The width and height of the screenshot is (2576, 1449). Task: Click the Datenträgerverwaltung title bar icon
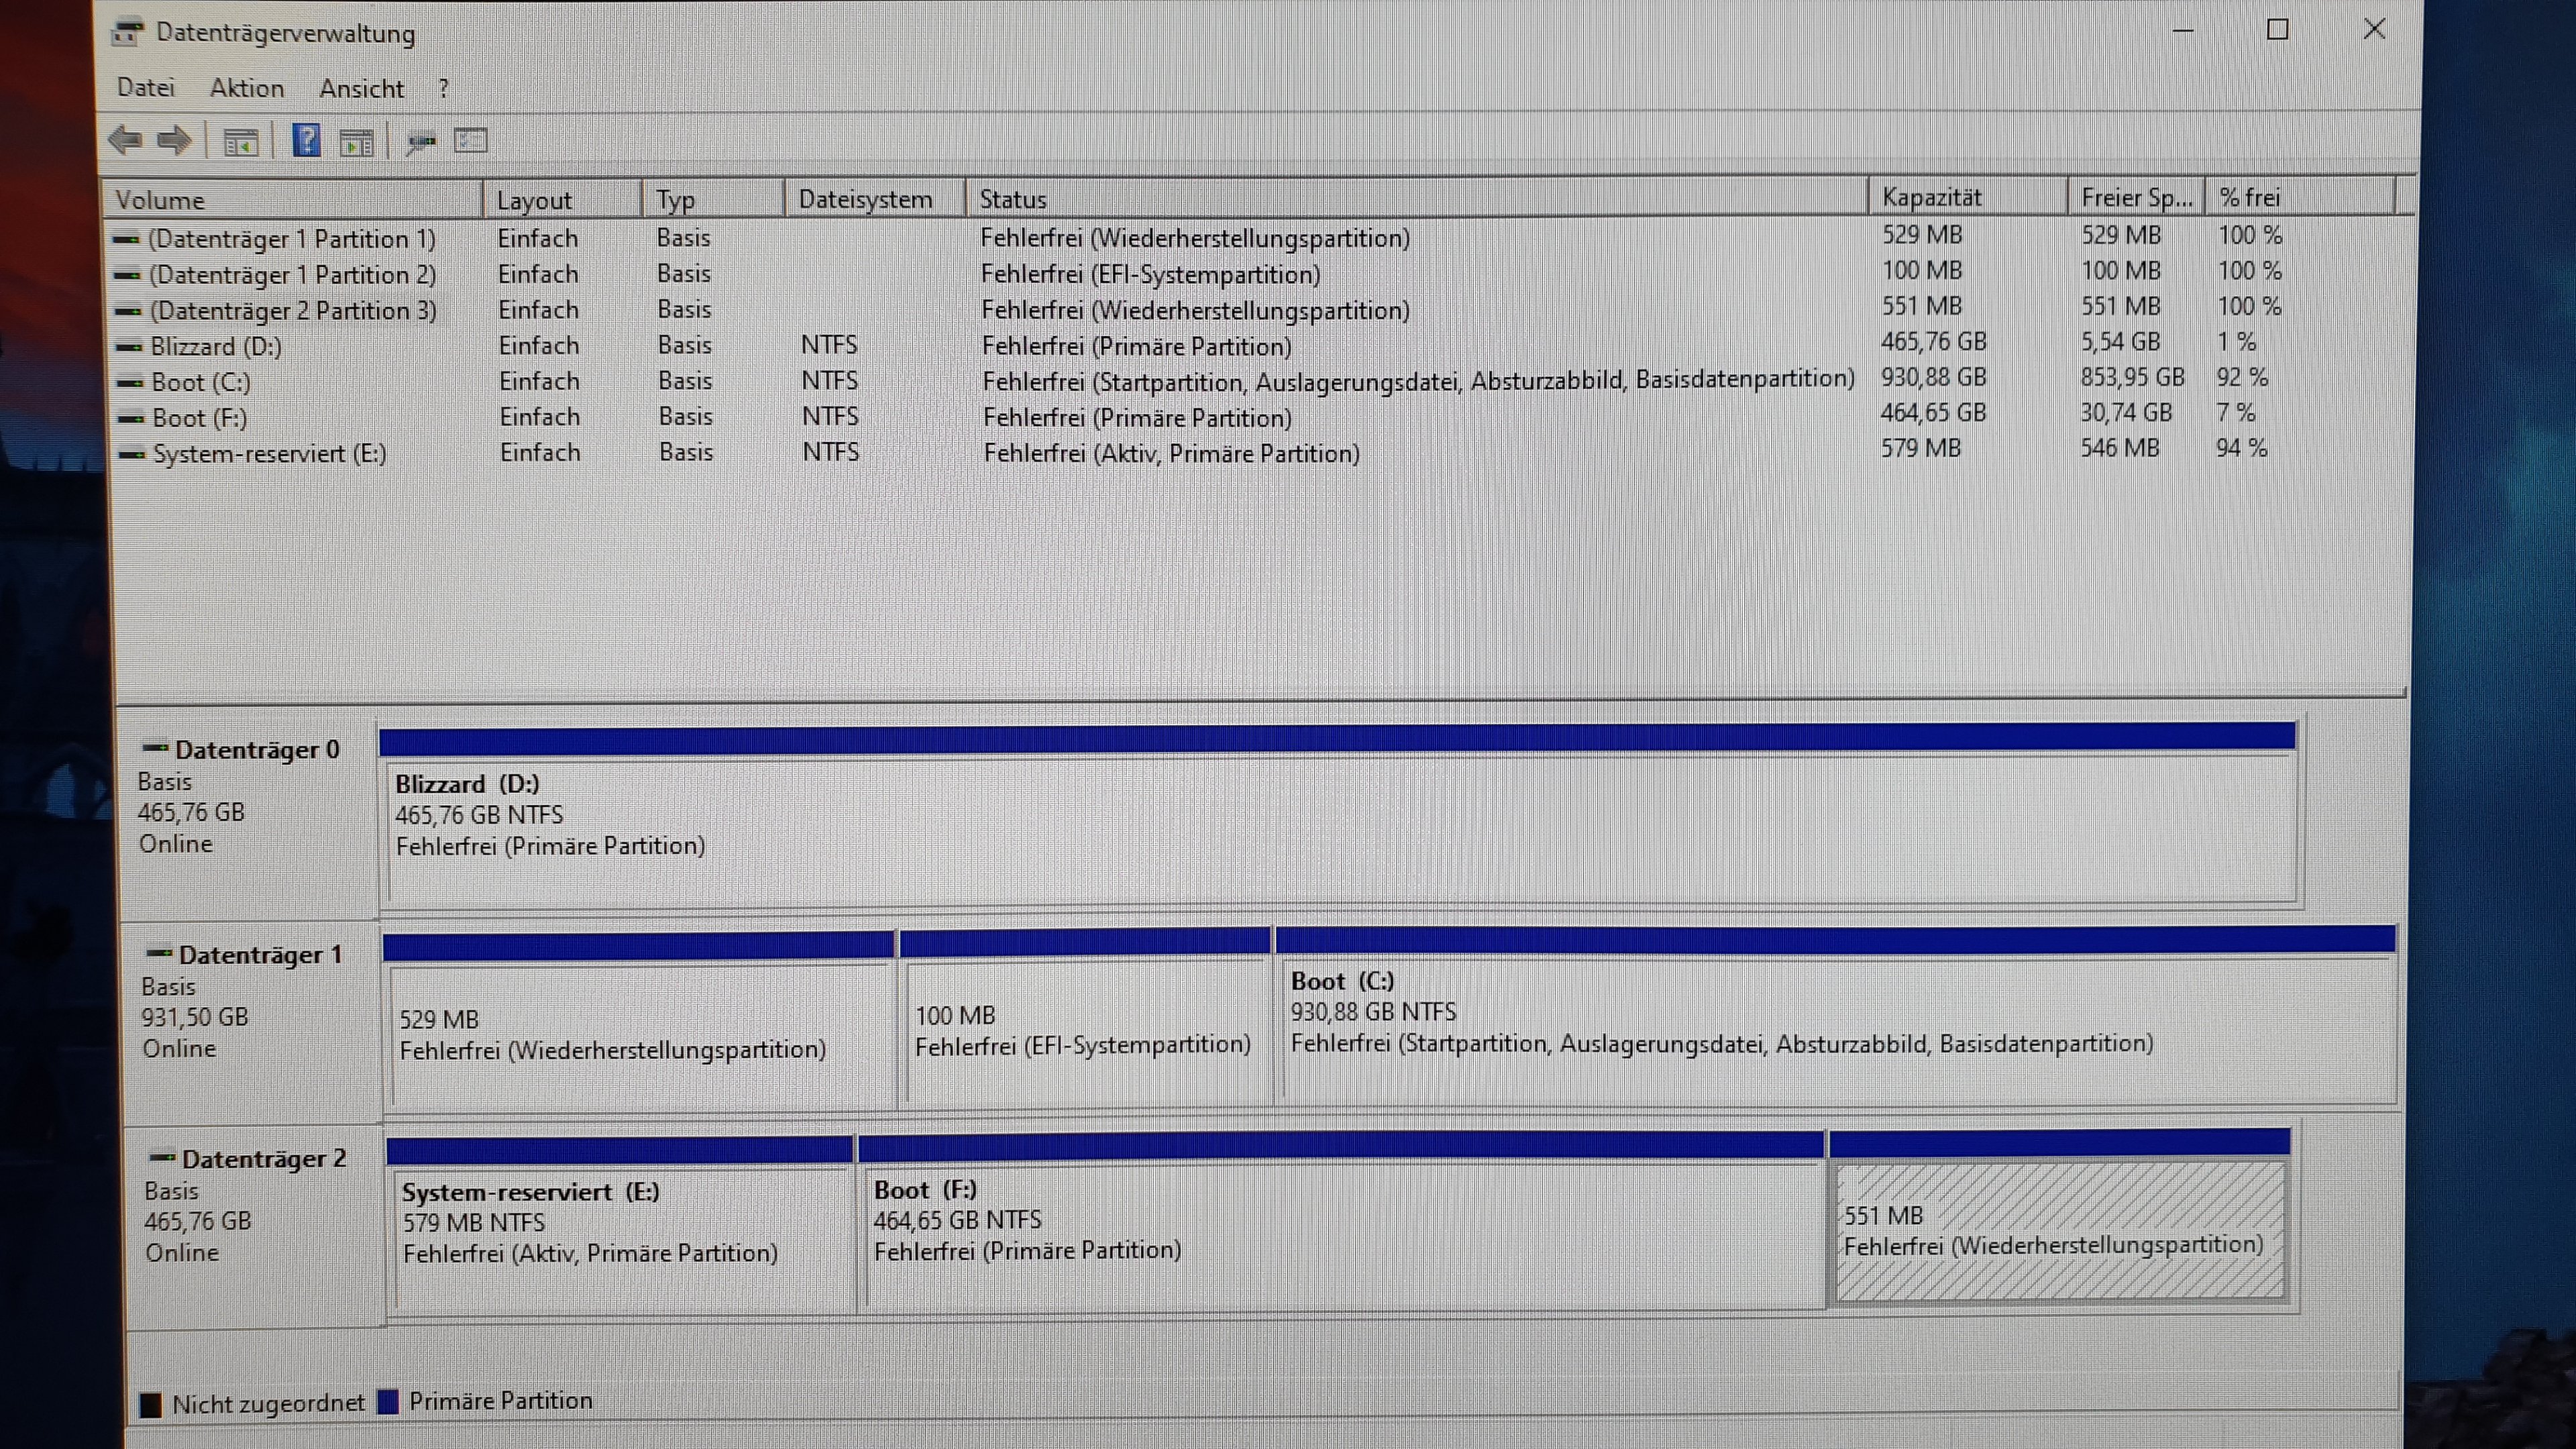point(127,33)
